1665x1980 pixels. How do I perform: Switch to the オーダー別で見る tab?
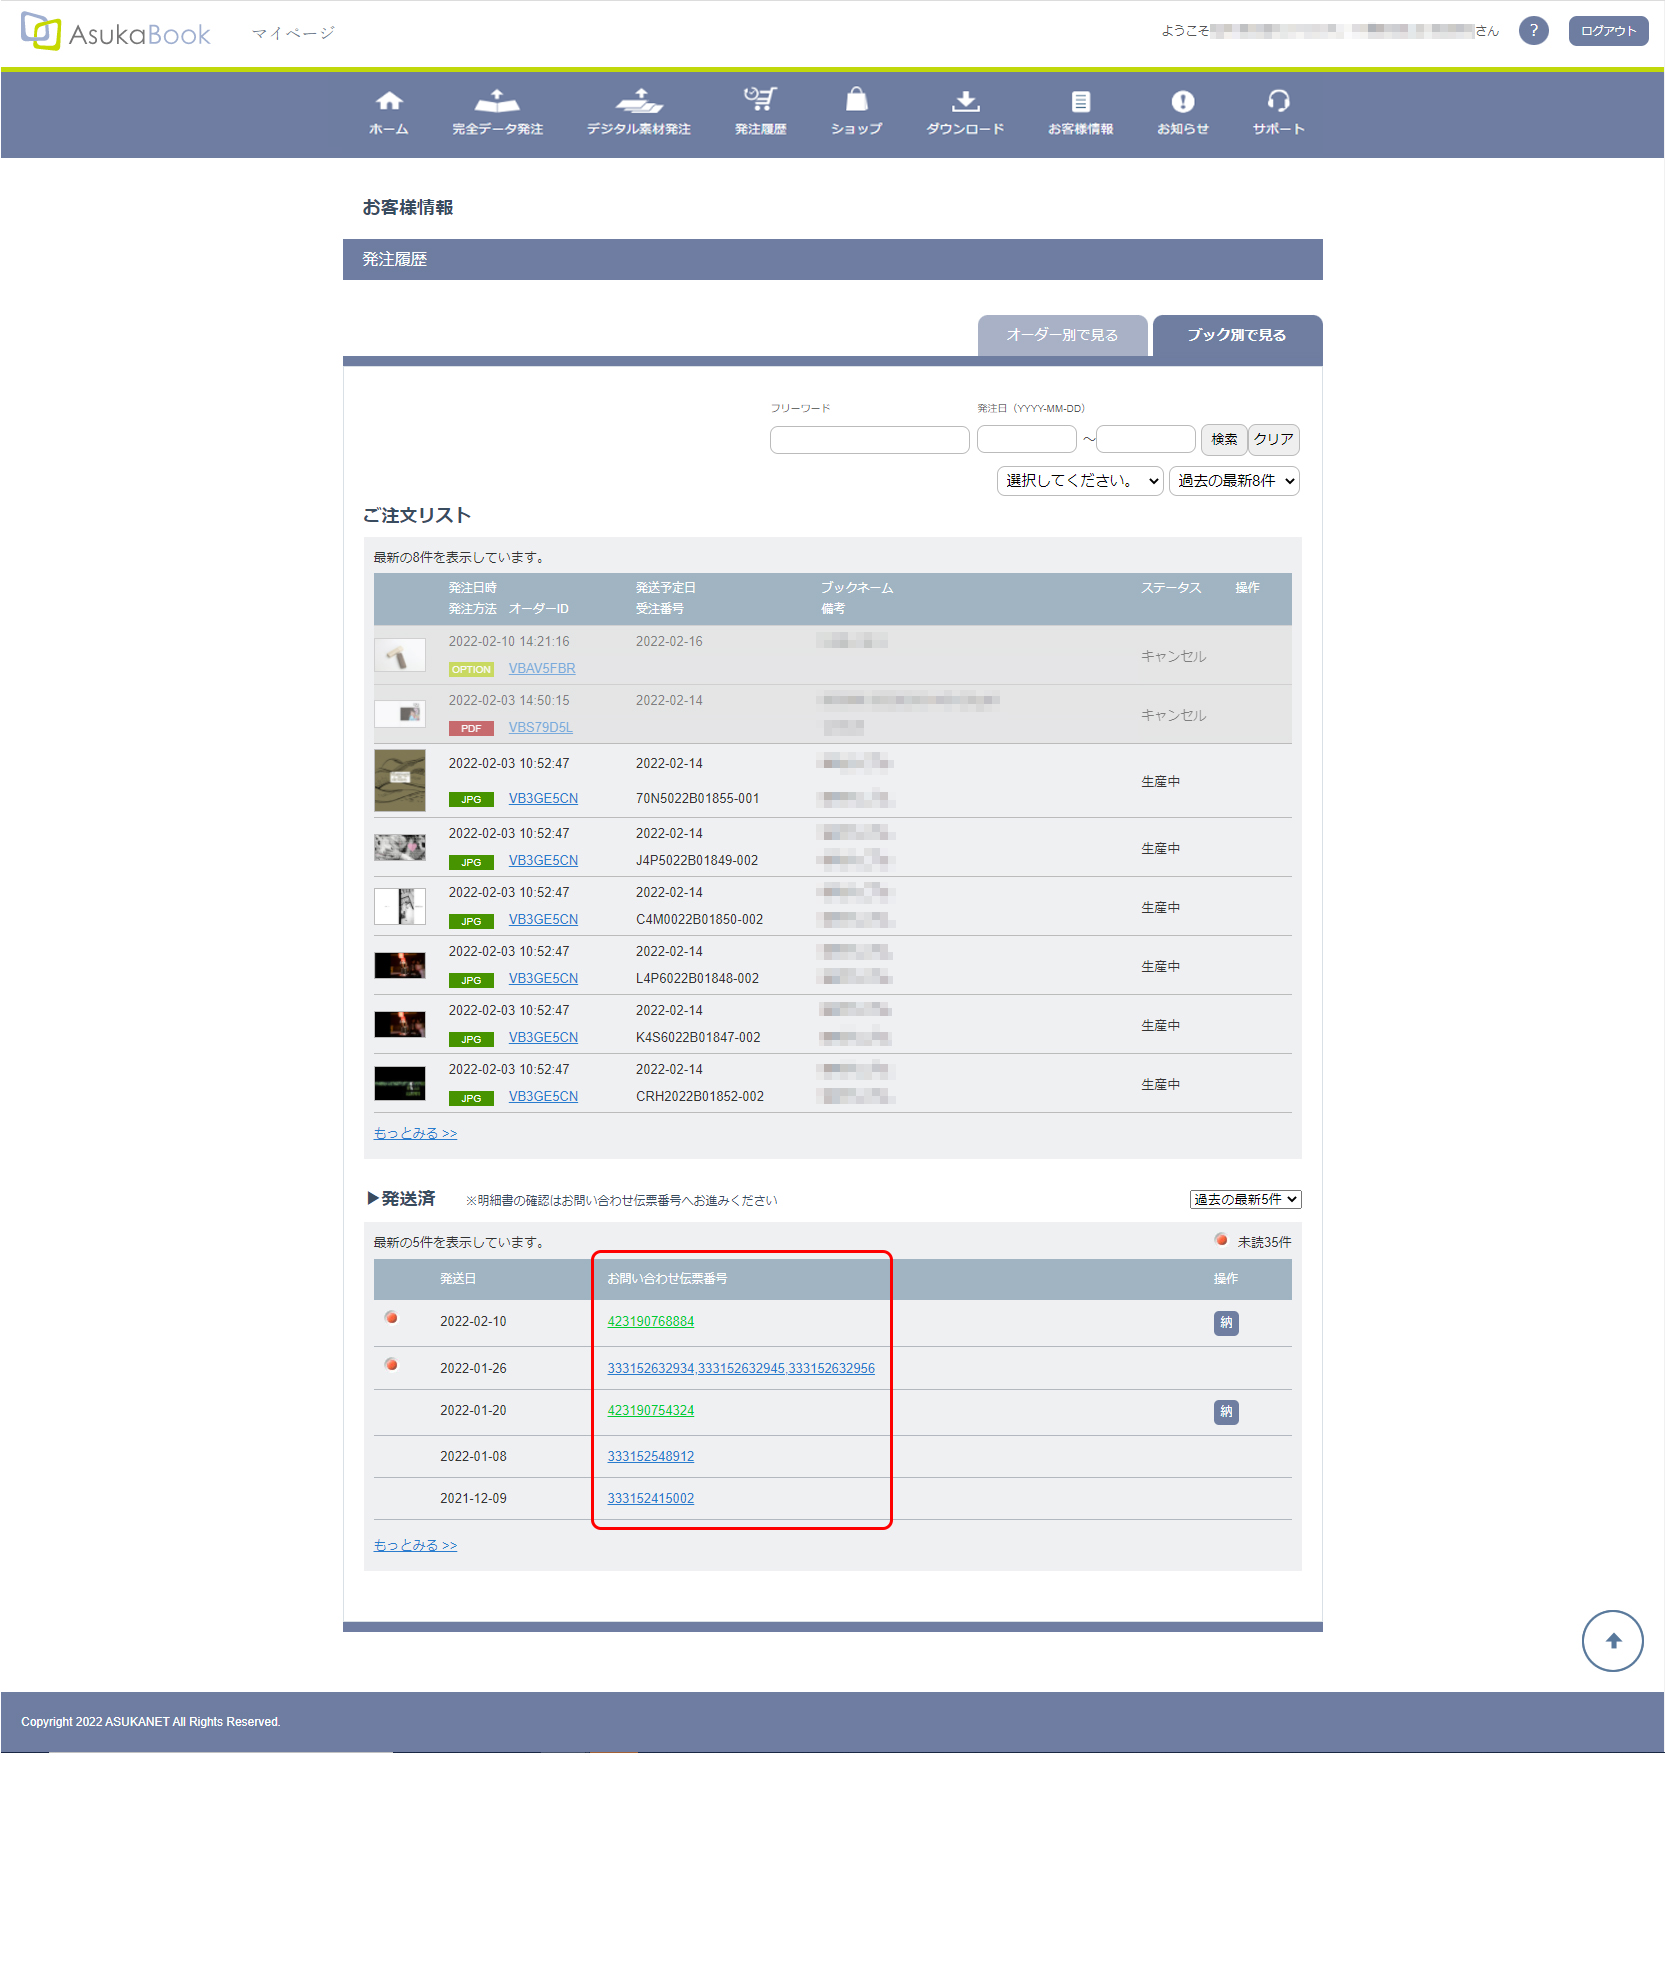coord(1062,335)
